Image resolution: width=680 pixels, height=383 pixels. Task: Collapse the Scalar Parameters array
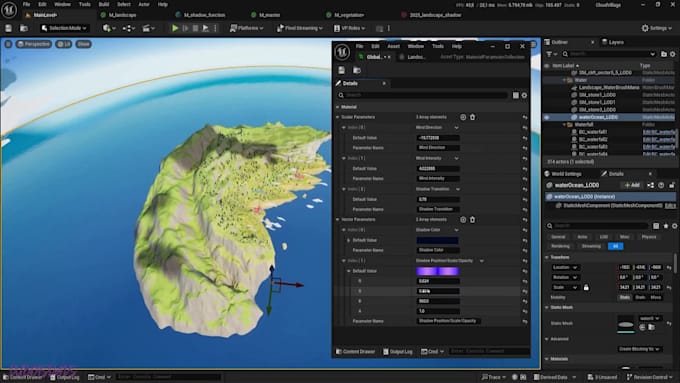[x=338, y=117]
